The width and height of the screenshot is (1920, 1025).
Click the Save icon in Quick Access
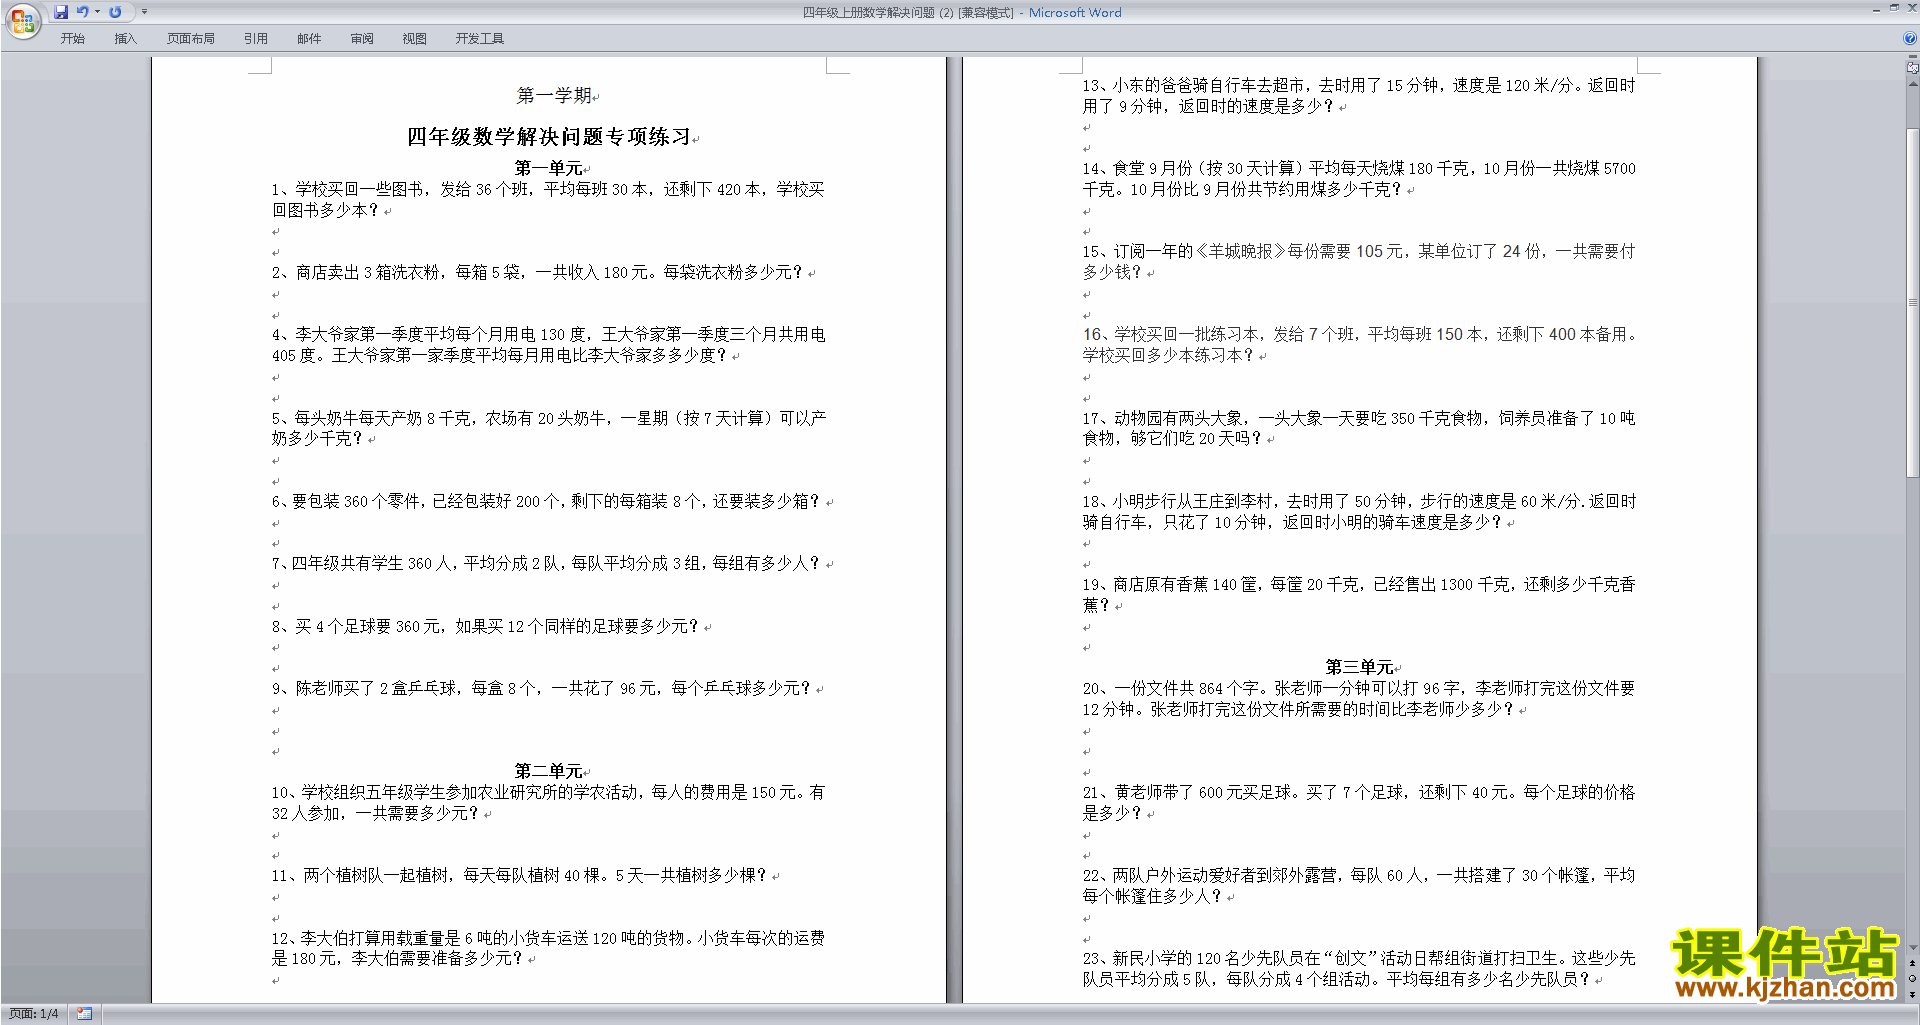pyautogui.click(x=61, y=12)
